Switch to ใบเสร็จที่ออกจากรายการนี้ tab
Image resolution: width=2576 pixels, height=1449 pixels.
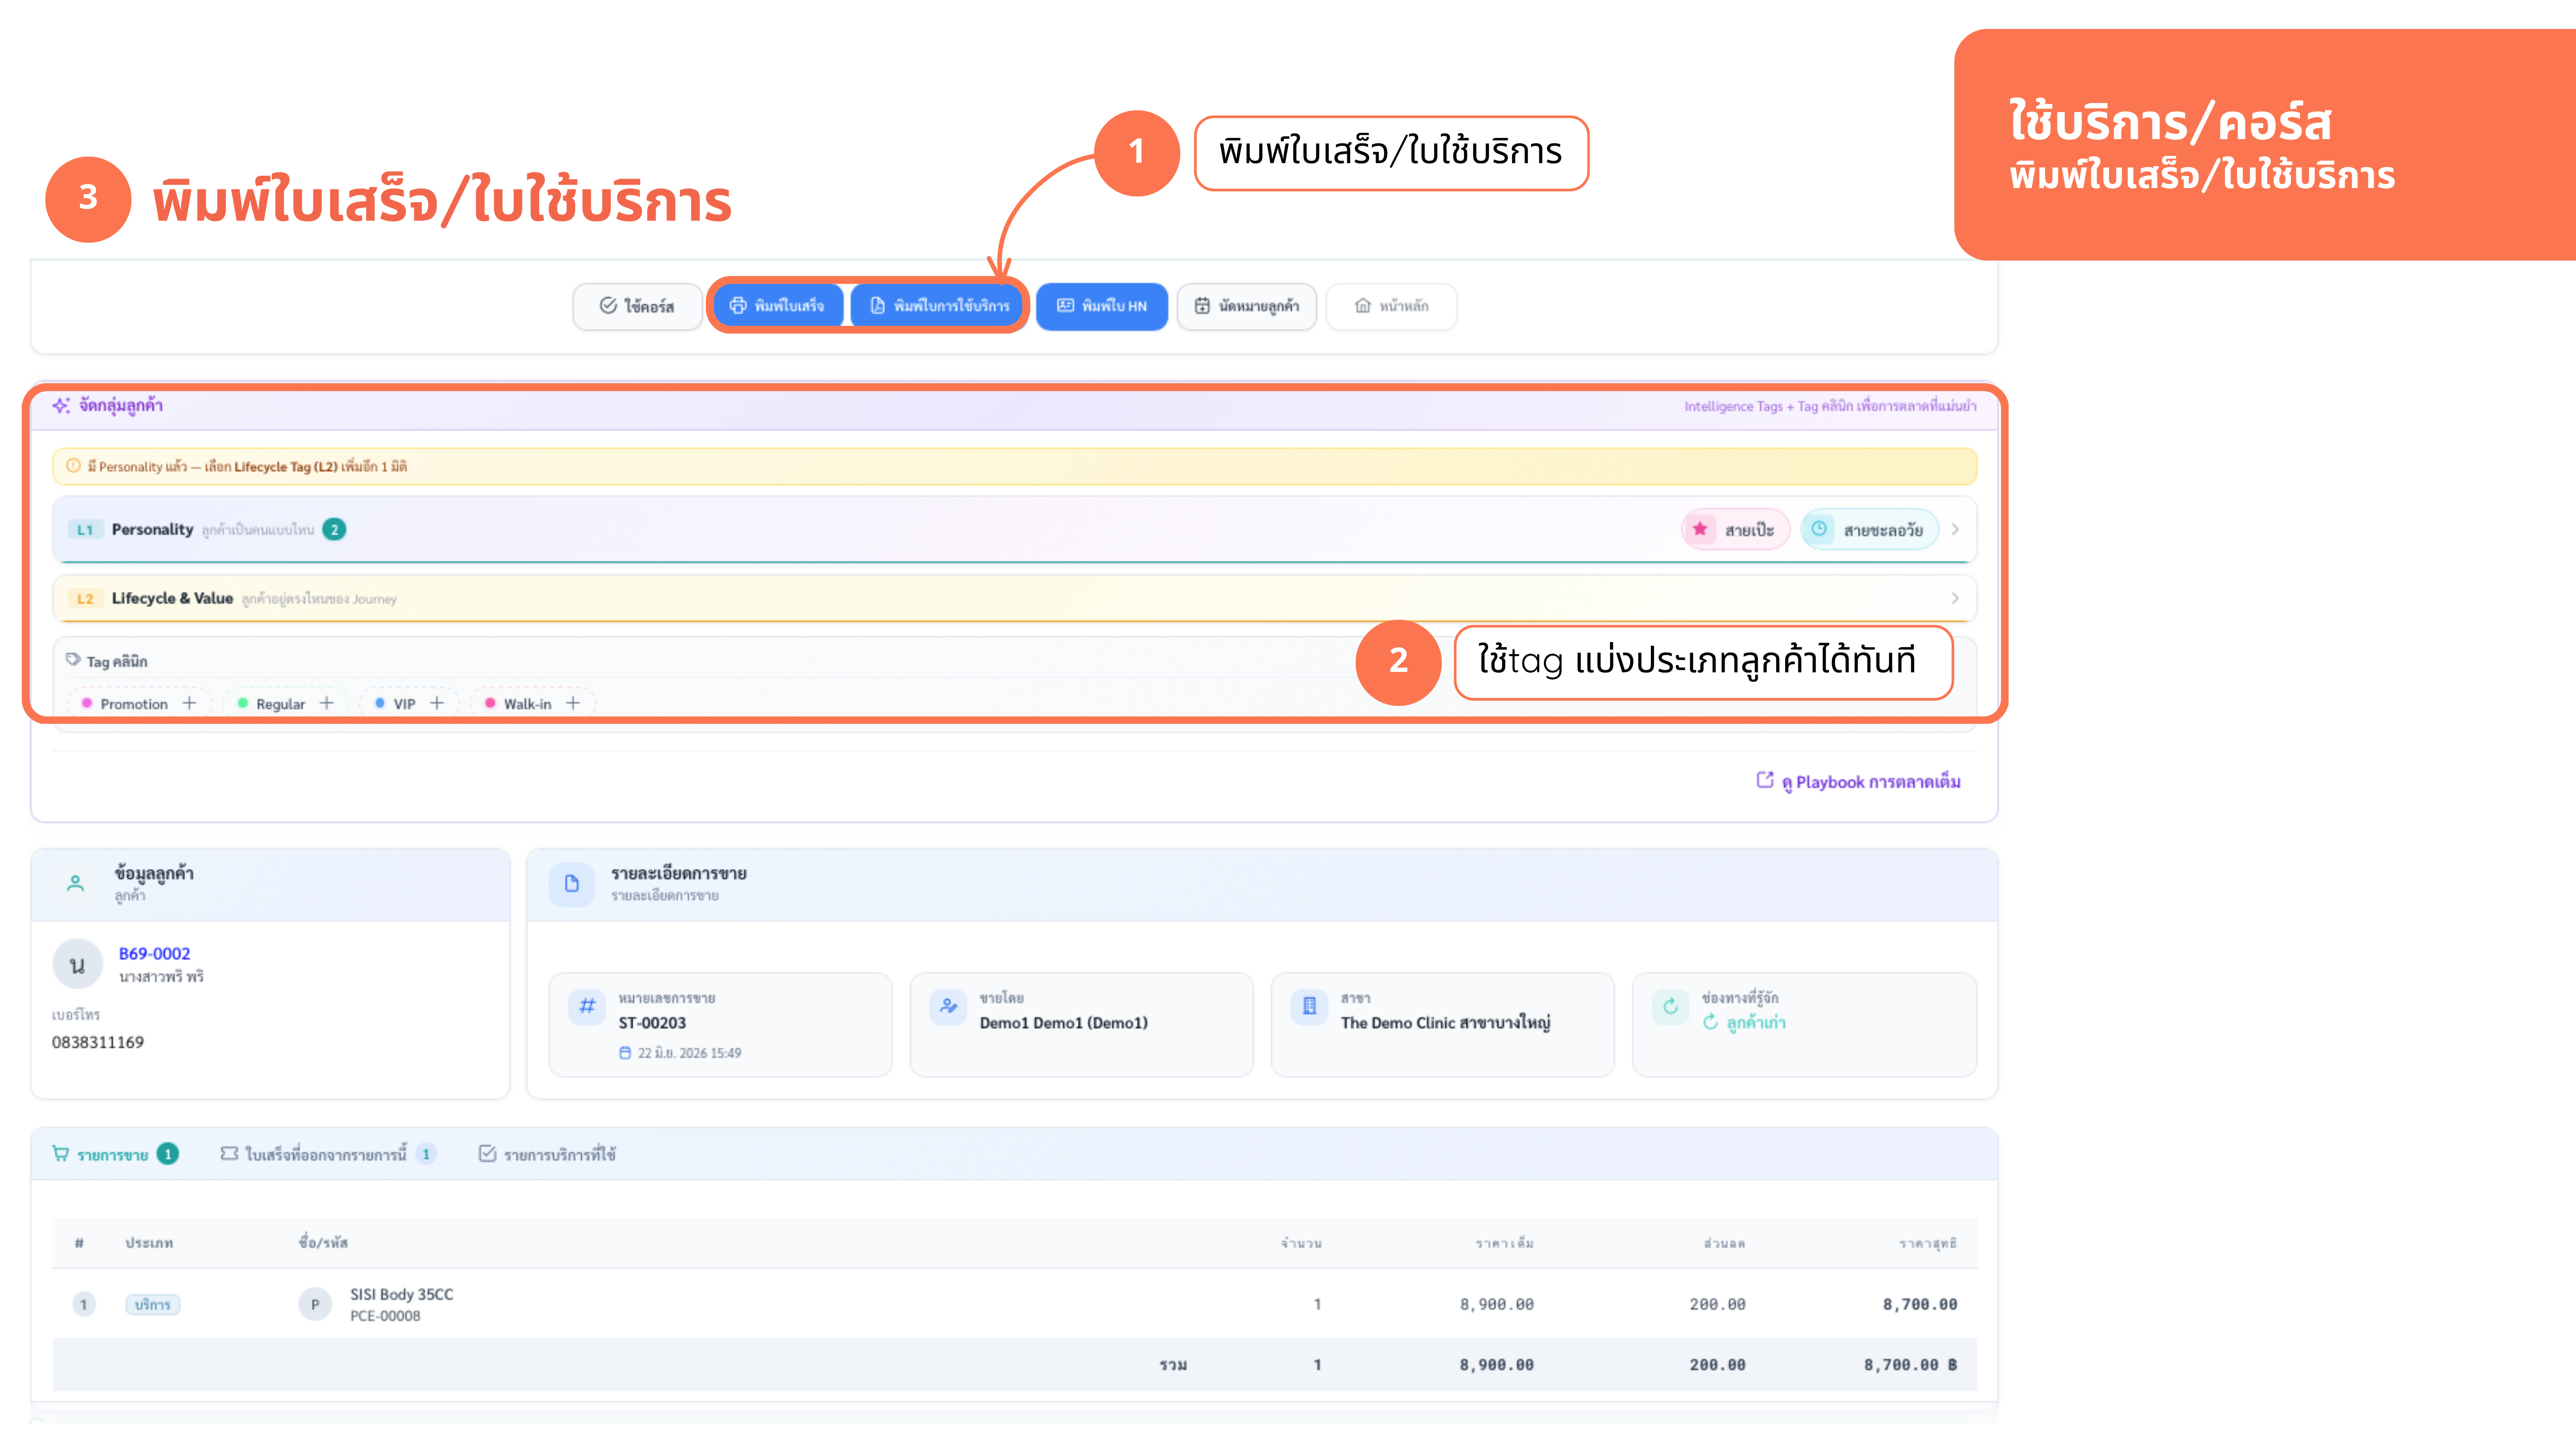(x=328, y=1155)
